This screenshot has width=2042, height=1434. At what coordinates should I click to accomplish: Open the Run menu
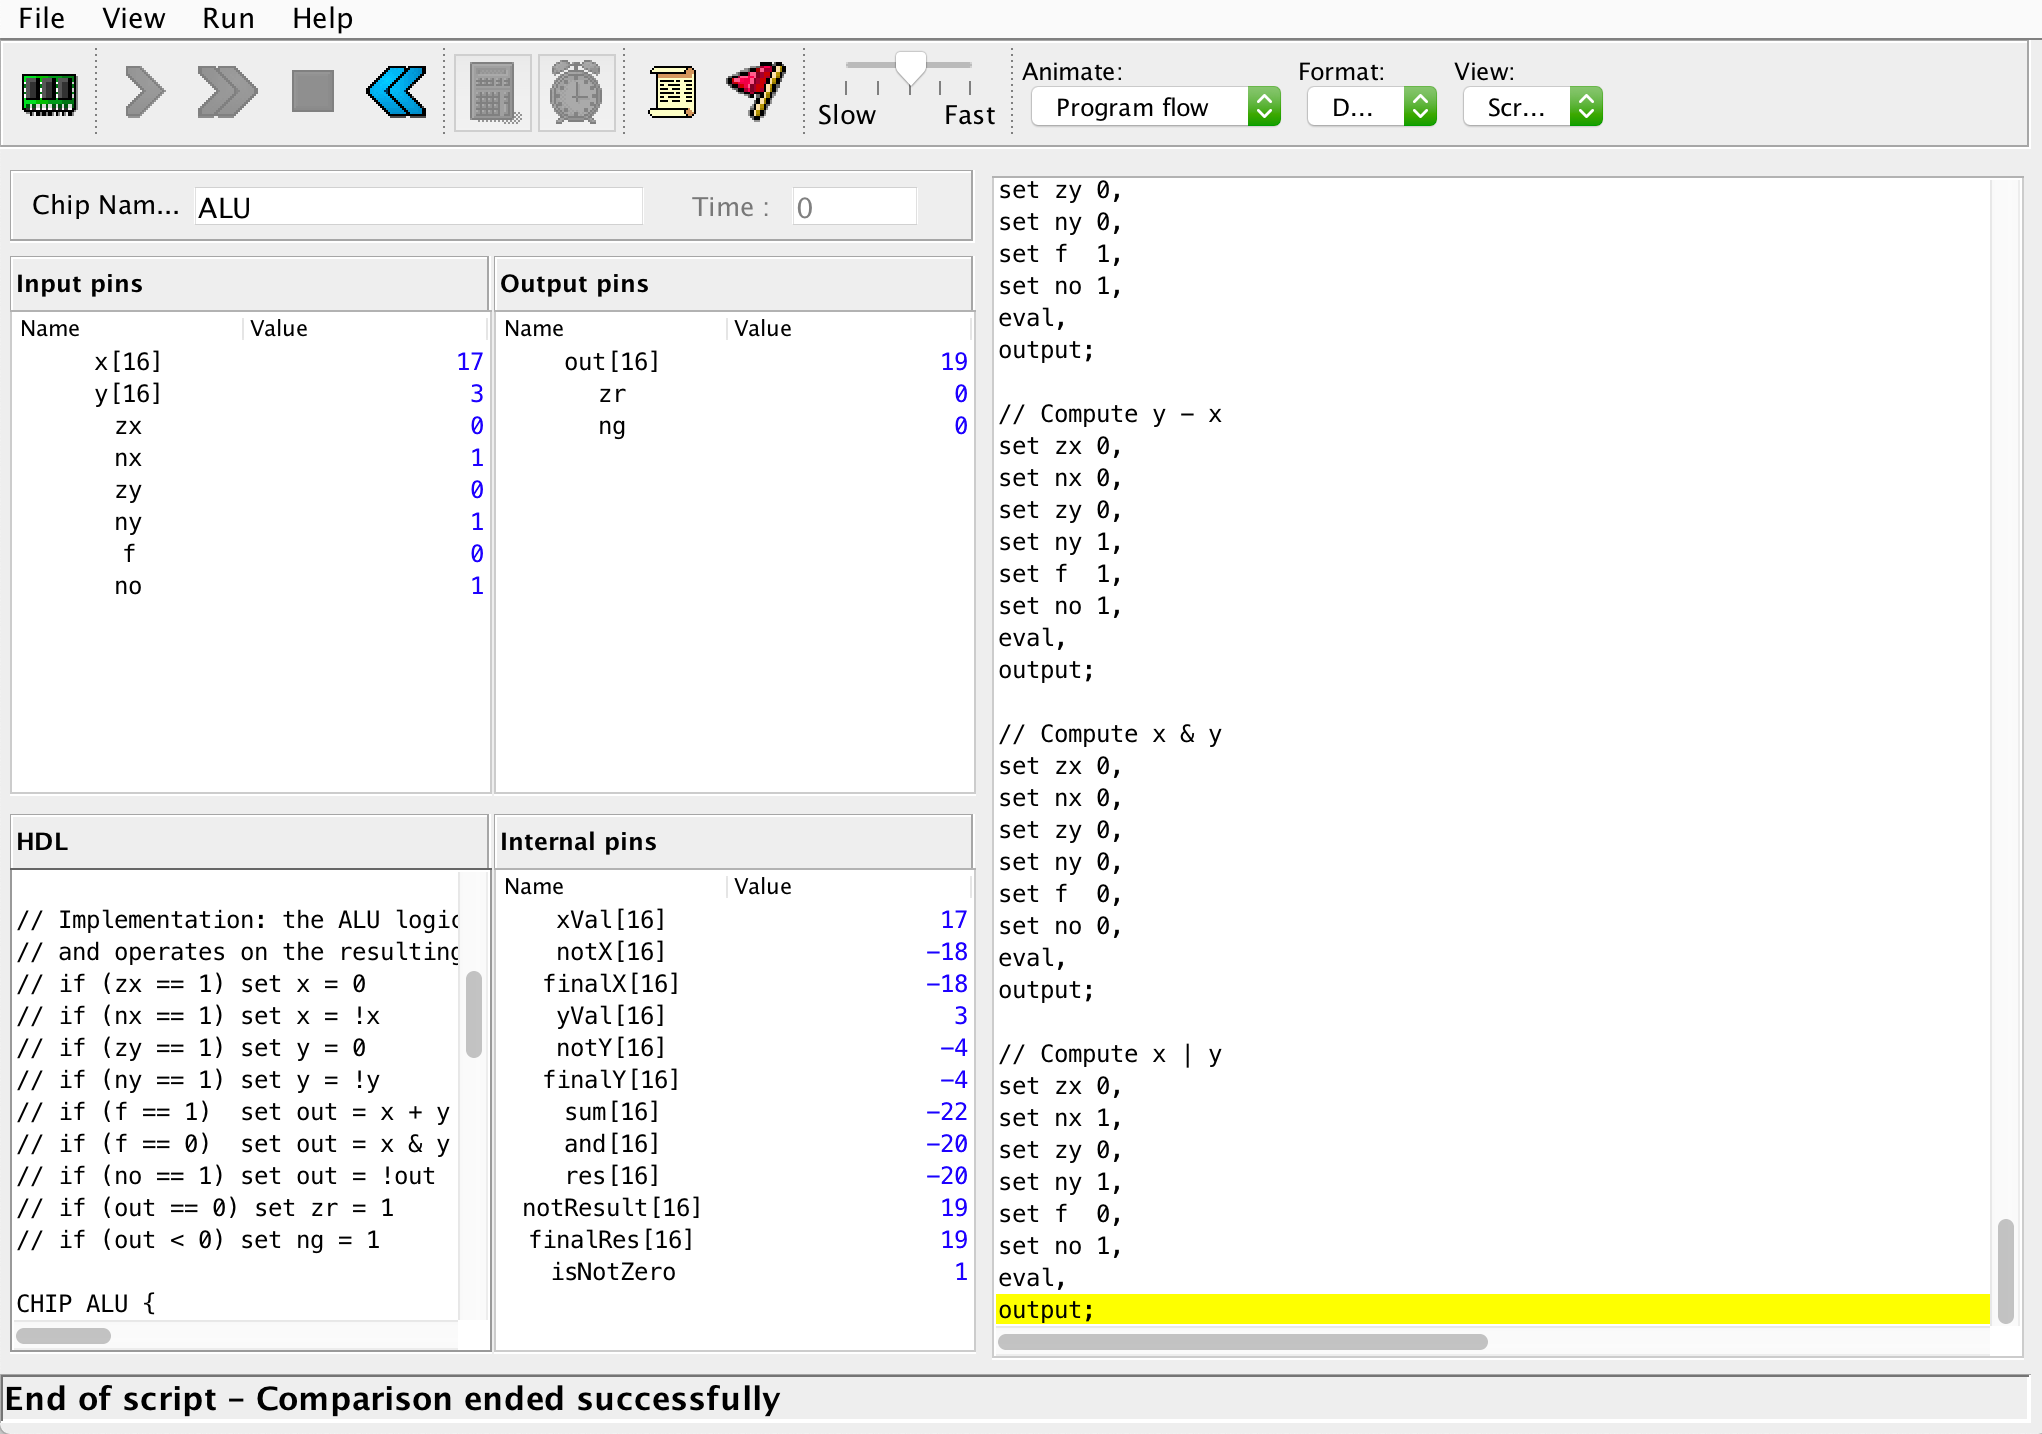[228, 18]
